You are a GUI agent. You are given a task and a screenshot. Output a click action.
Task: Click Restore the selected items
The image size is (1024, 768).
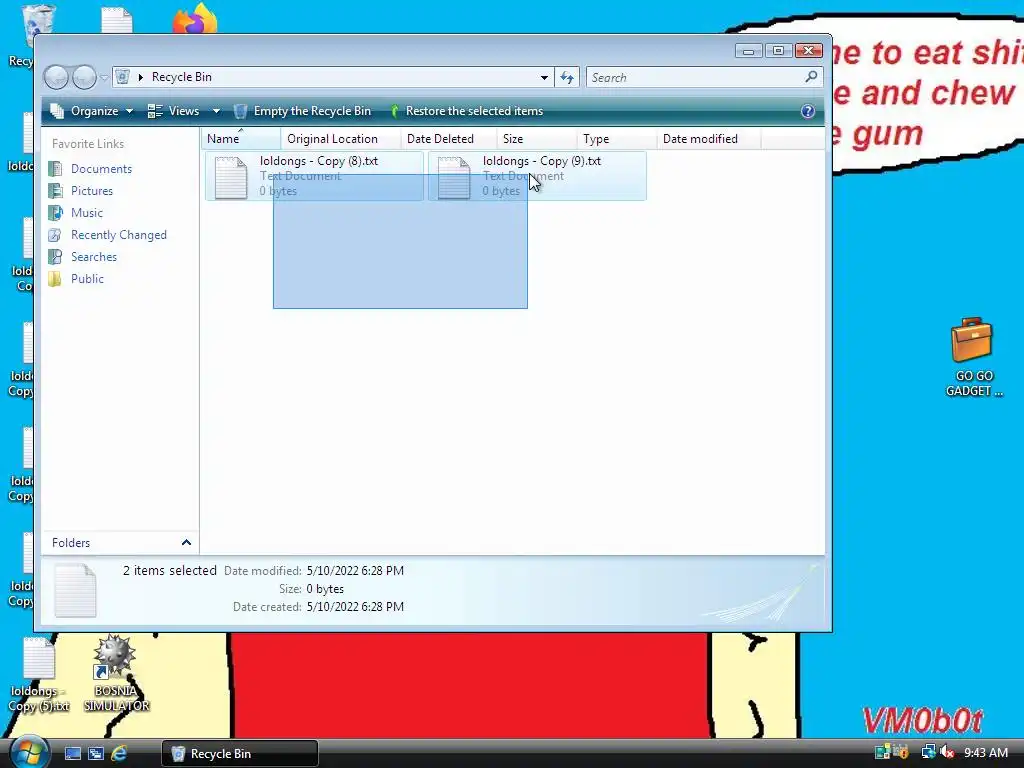[x=466, y=111]
